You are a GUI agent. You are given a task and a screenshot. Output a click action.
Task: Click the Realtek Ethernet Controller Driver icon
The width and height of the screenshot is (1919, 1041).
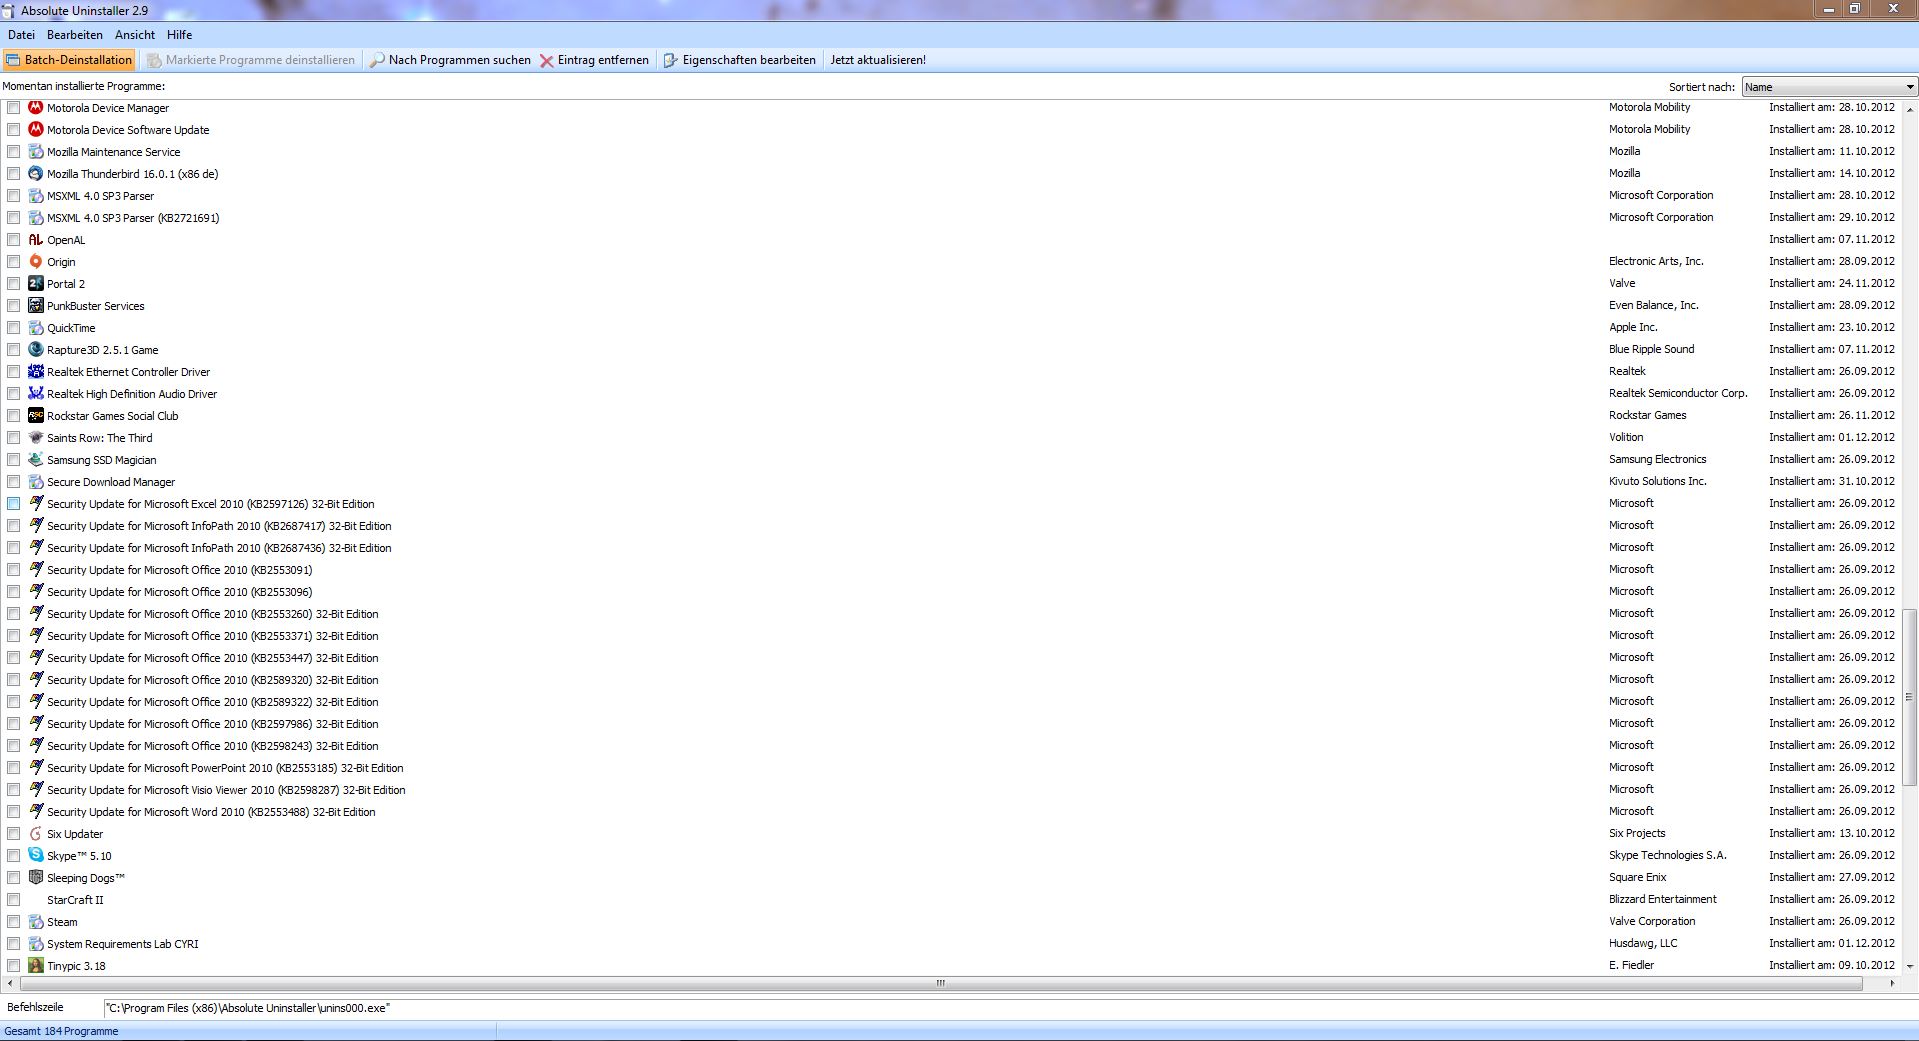tap(36, 371)
